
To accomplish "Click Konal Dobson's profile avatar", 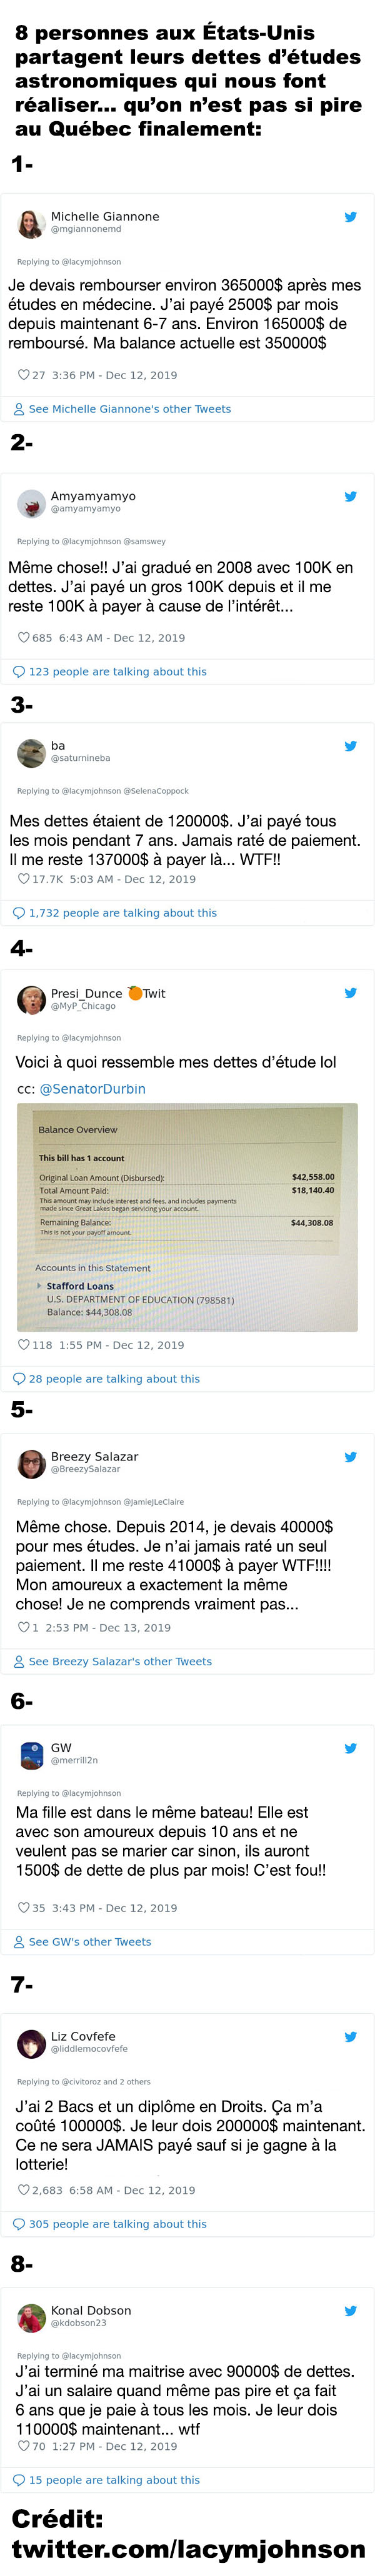I will tap(31, 2317).
